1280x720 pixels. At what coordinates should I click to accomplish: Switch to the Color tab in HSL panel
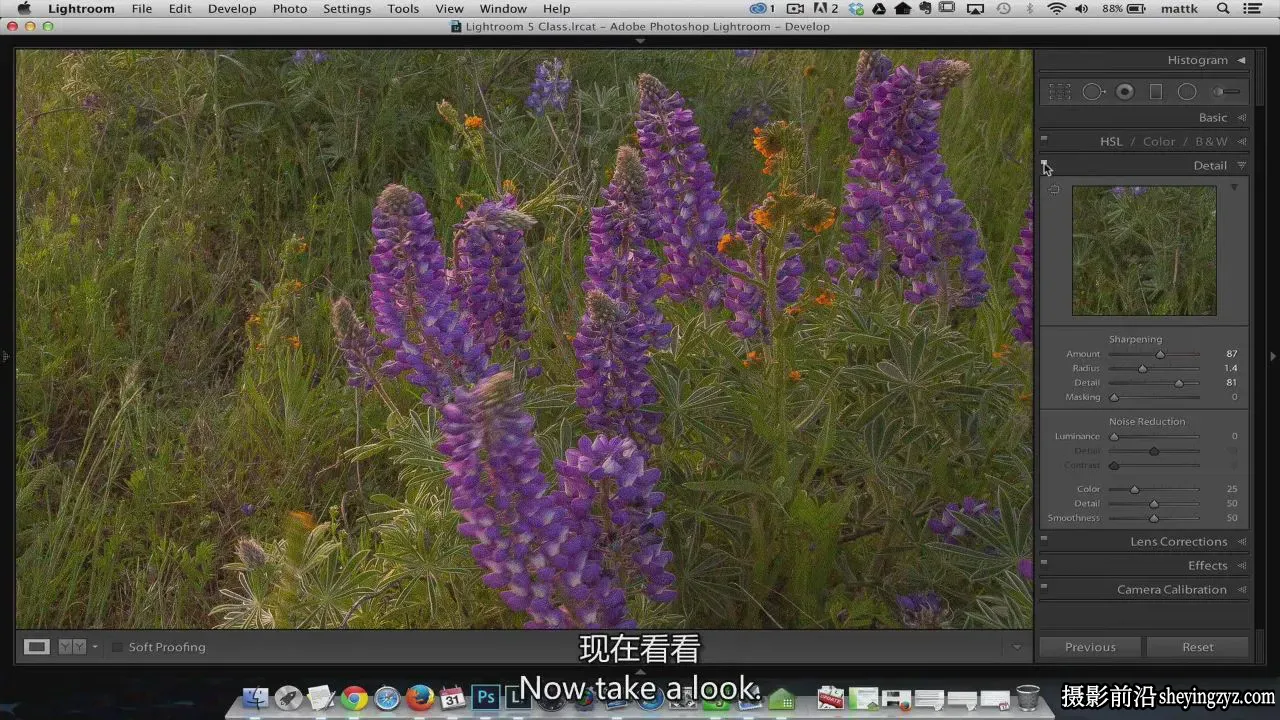(1159, 142)
